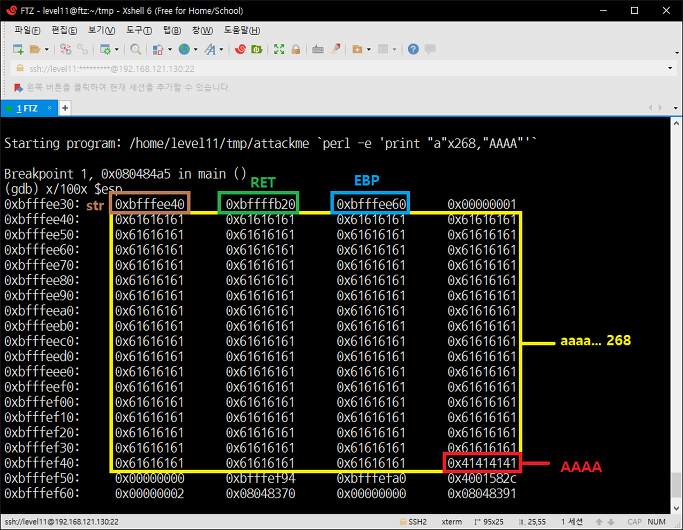Open Help with the question mark icon

click(413, 49)
